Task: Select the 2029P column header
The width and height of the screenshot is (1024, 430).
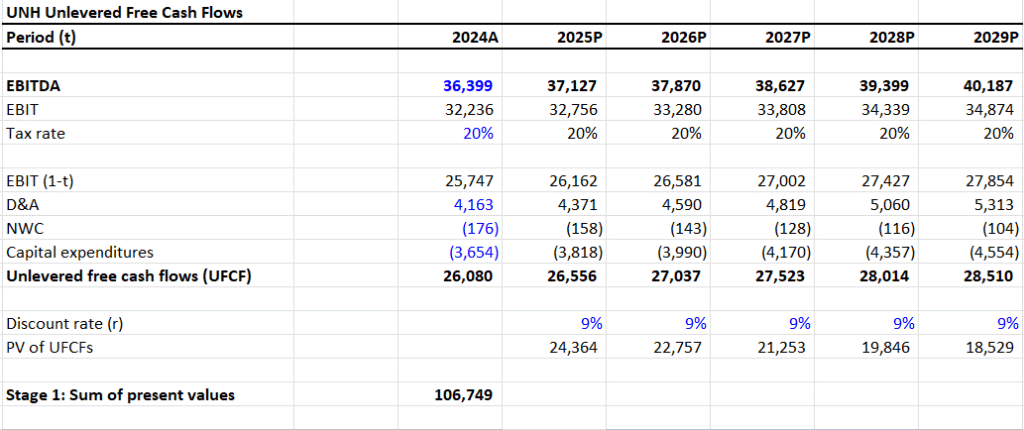Action: coord(996,37)
